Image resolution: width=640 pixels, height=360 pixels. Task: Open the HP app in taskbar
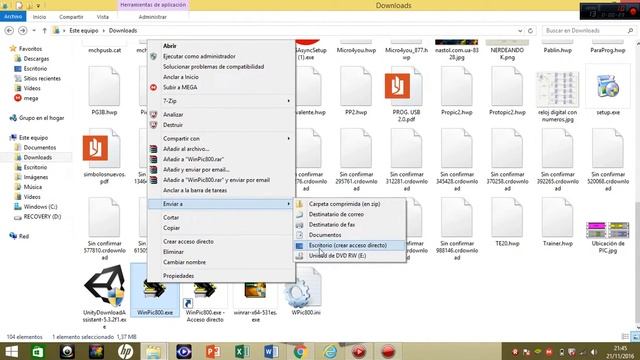pyautogui.click(x=125, y=351)
